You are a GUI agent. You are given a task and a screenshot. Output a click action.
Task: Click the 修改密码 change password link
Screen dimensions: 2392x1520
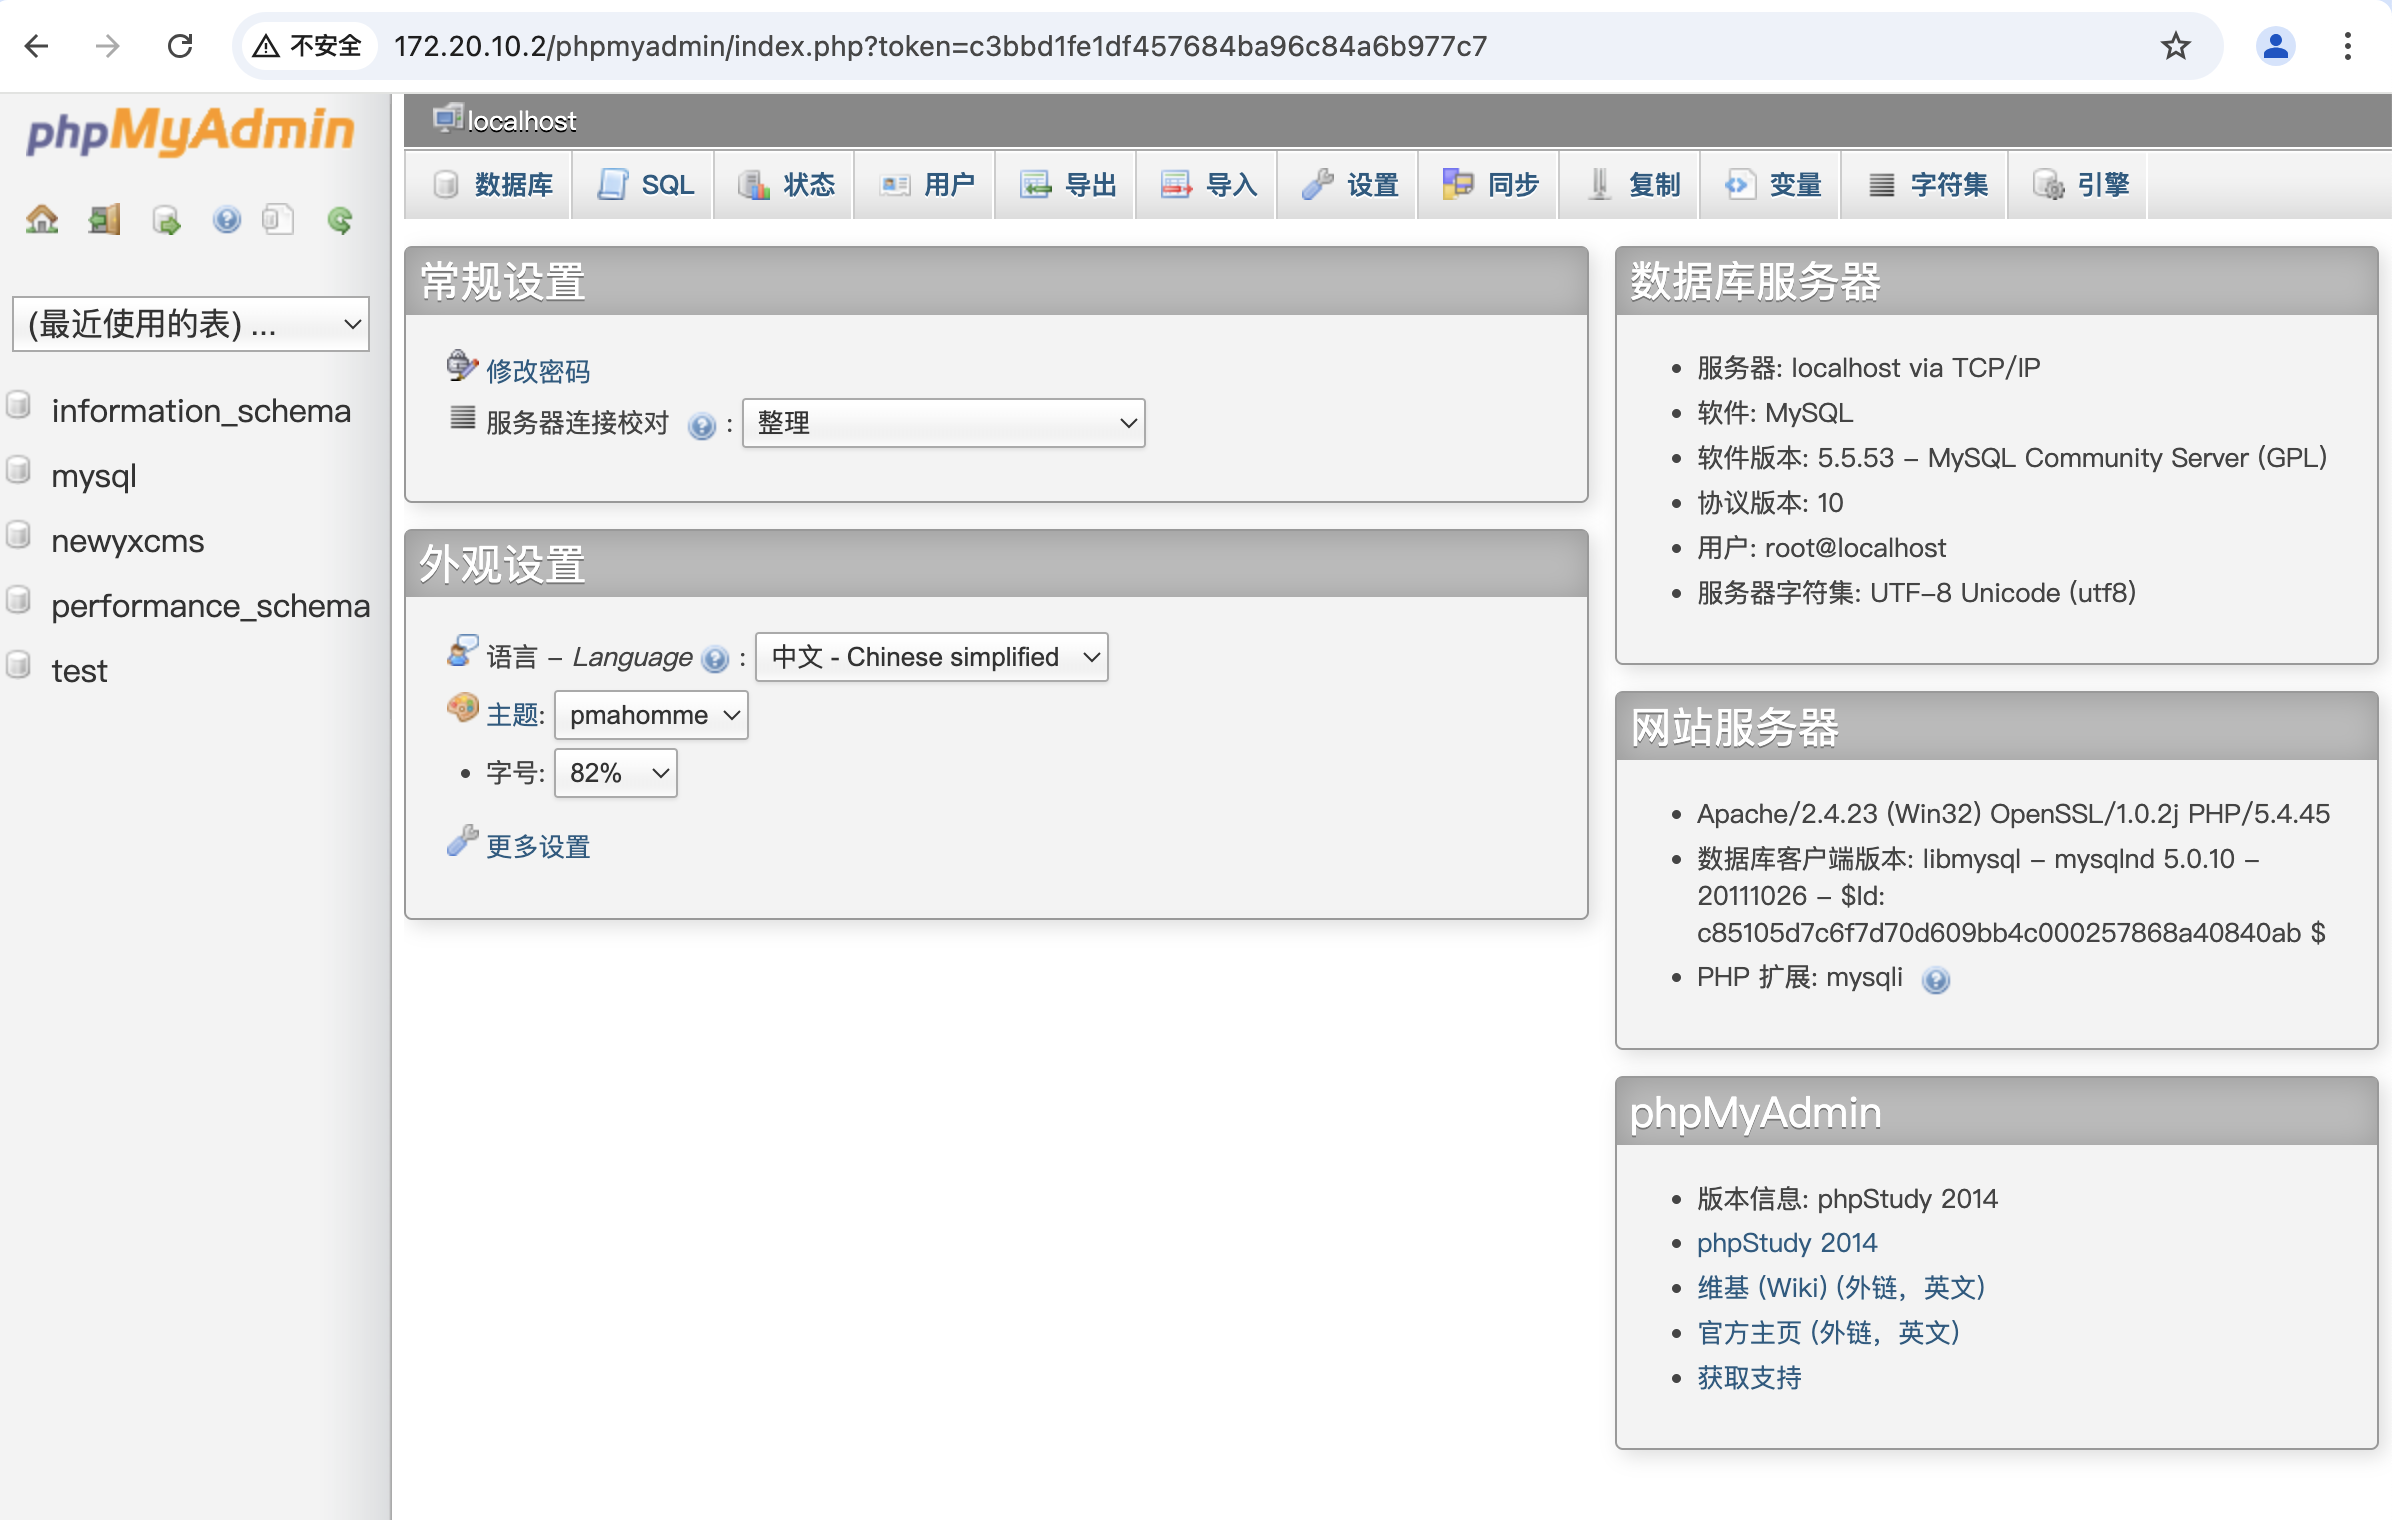point(537,371)
